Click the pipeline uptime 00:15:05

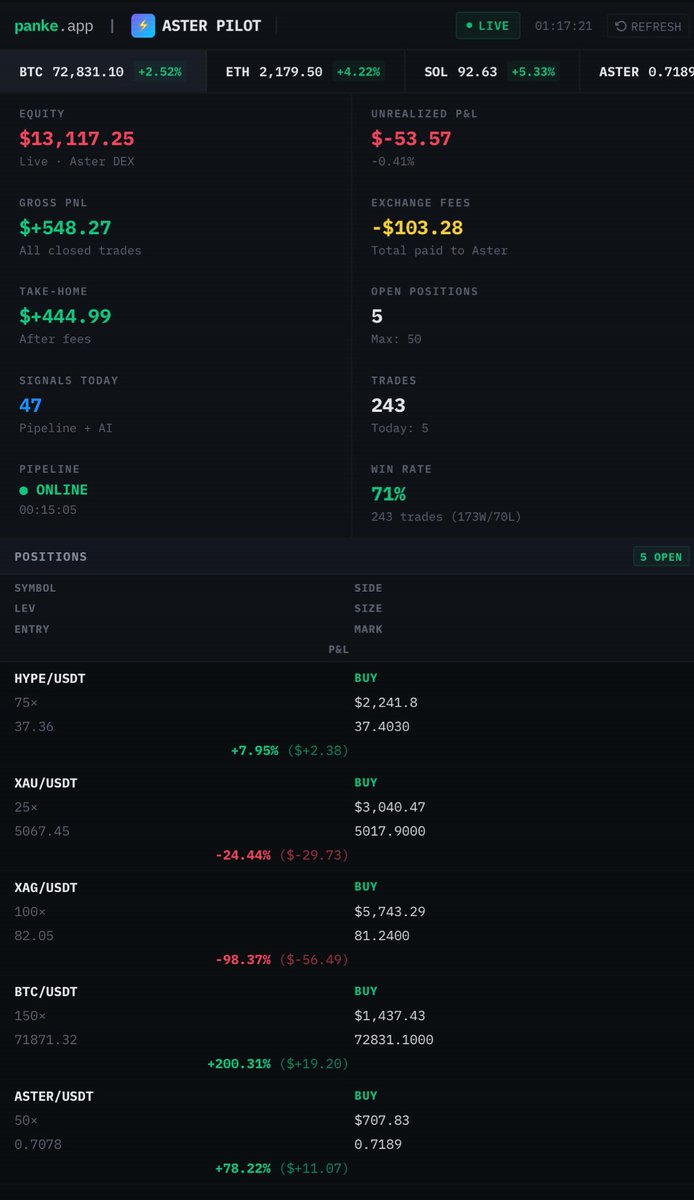(48, 510)
